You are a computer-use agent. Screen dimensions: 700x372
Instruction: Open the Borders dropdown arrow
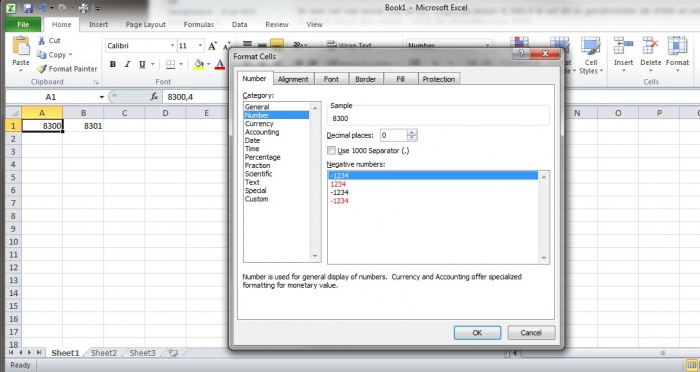[181, 64]
